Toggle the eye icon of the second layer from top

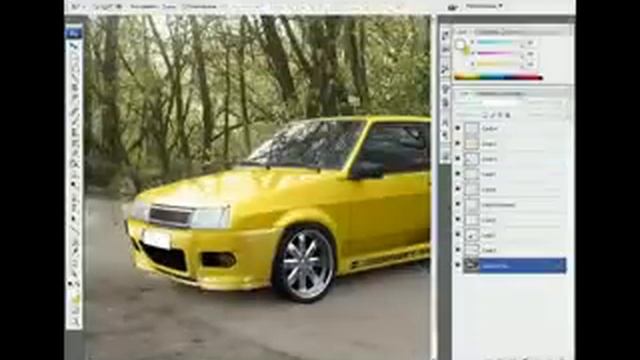point(458,144)
